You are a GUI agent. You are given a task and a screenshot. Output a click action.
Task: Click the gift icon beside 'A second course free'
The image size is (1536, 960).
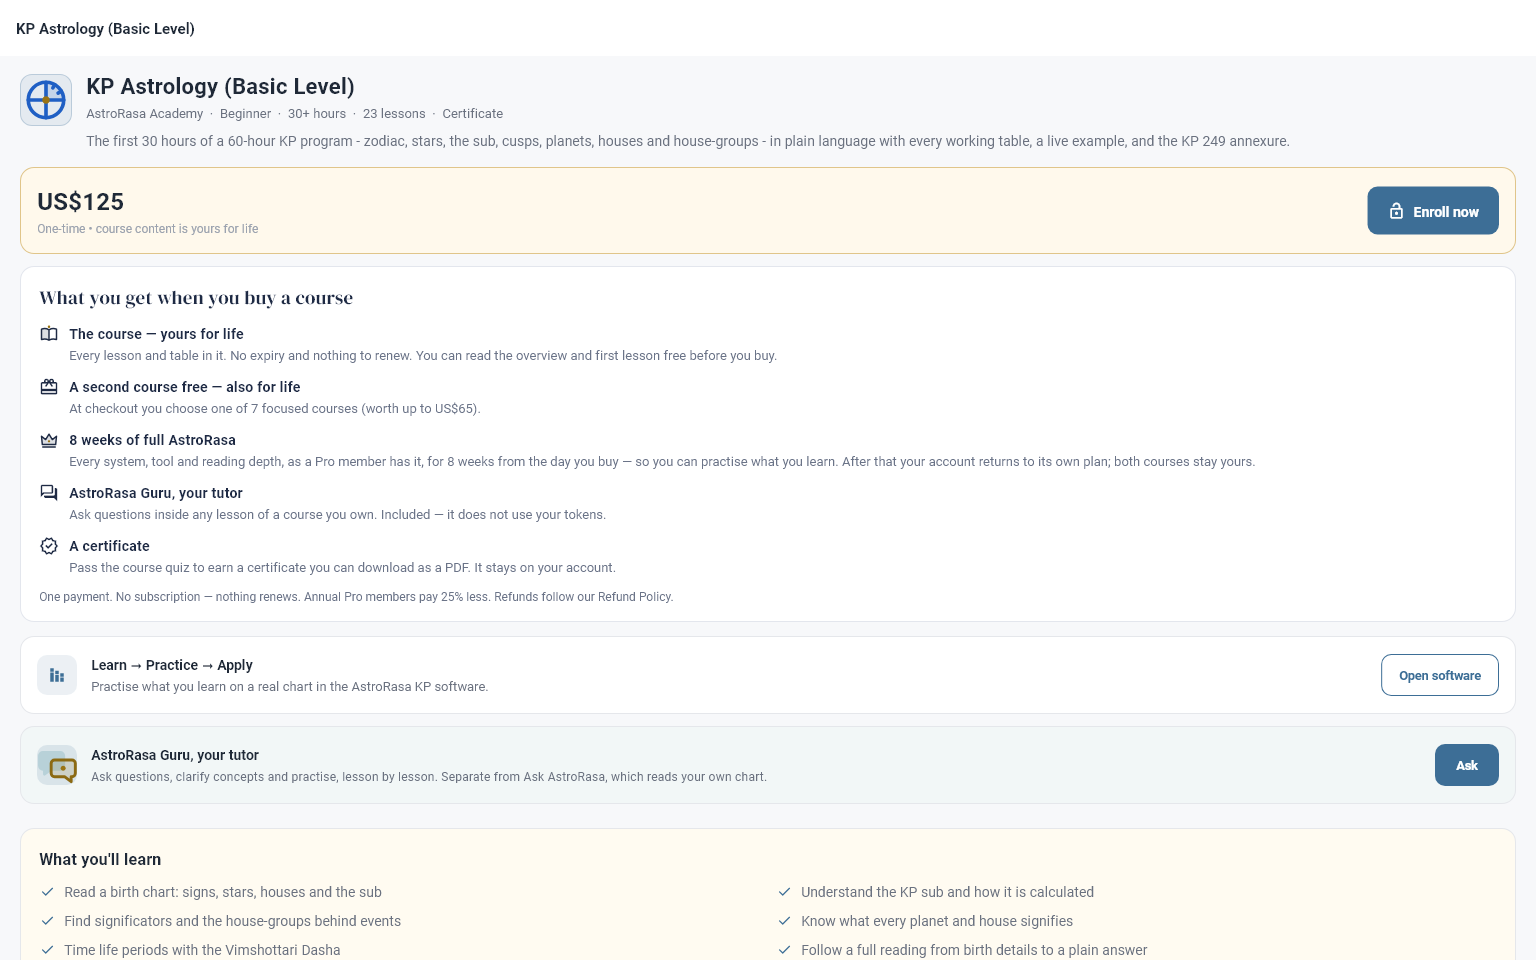coord(49,387)
